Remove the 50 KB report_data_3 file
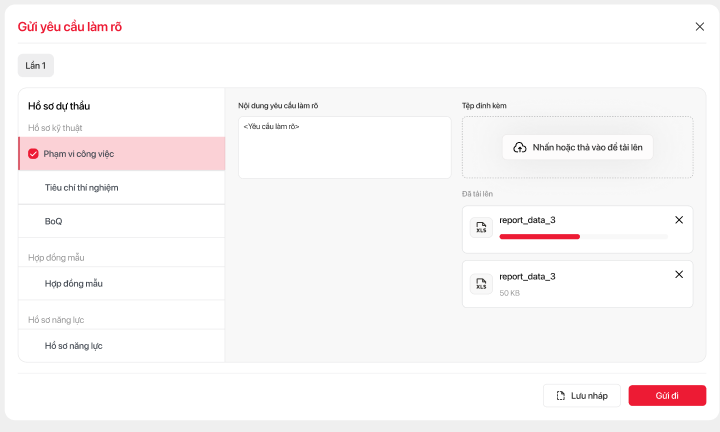Image resolution: width=720 pixels, height=432 pixels. pyautogui.click(x=679, y=274)
